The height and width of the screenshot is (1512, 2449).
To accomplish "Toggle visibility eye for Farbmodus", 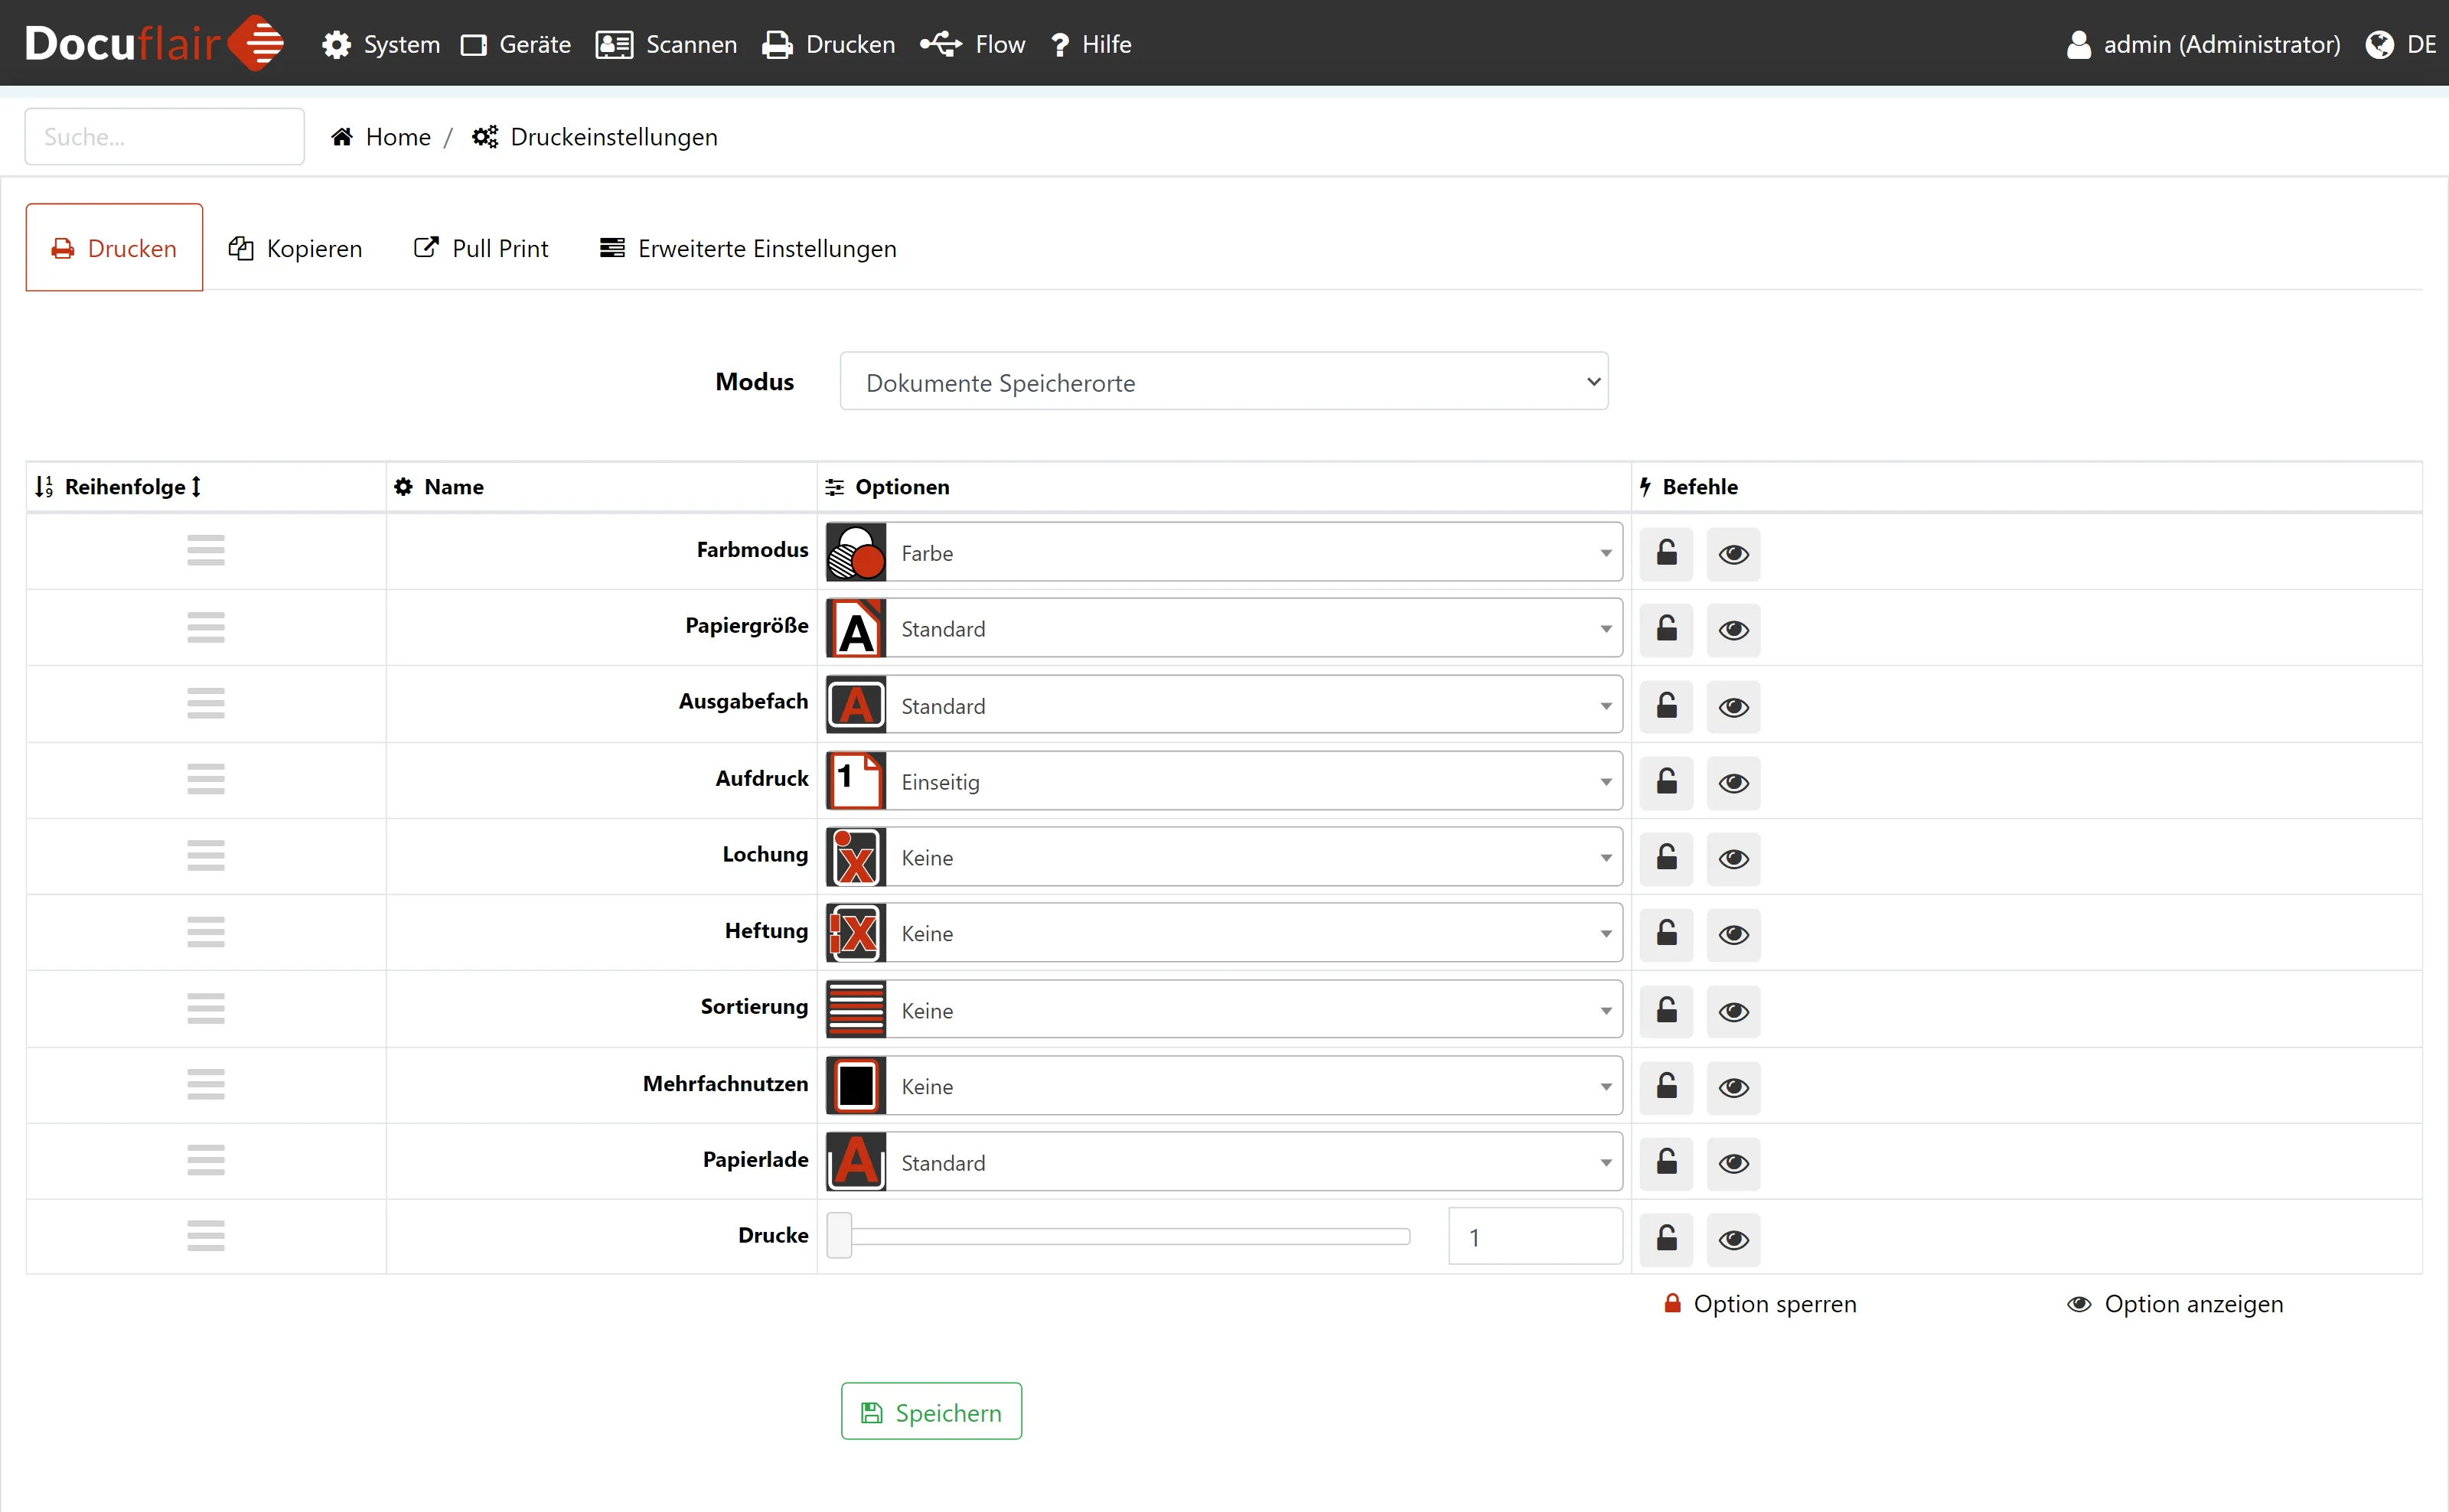I will [1733, 553].
